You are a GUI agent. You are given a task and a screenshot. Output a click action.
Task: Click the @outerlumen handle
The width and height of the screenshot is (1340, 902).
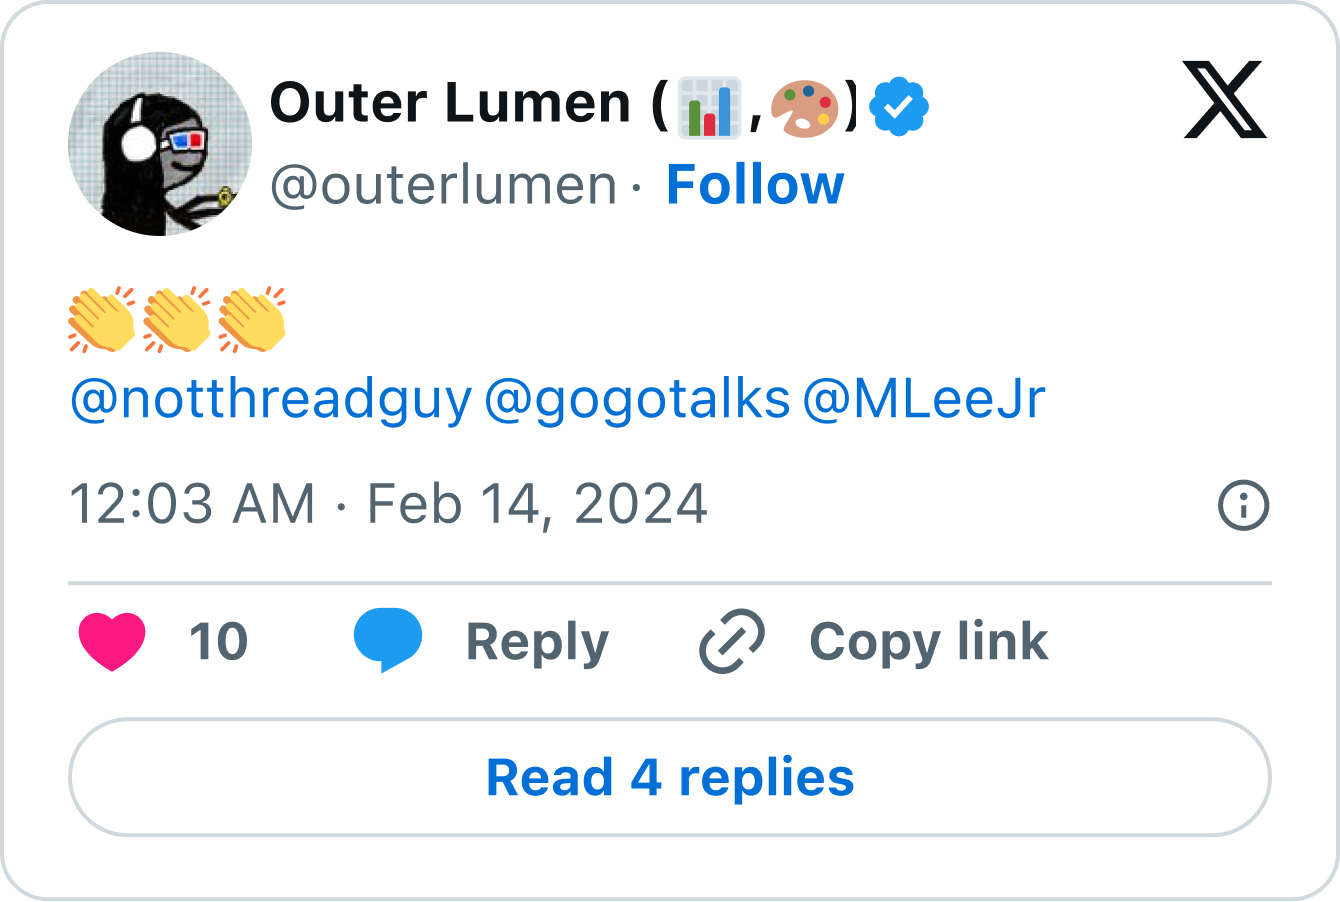(x=444, y=186)
